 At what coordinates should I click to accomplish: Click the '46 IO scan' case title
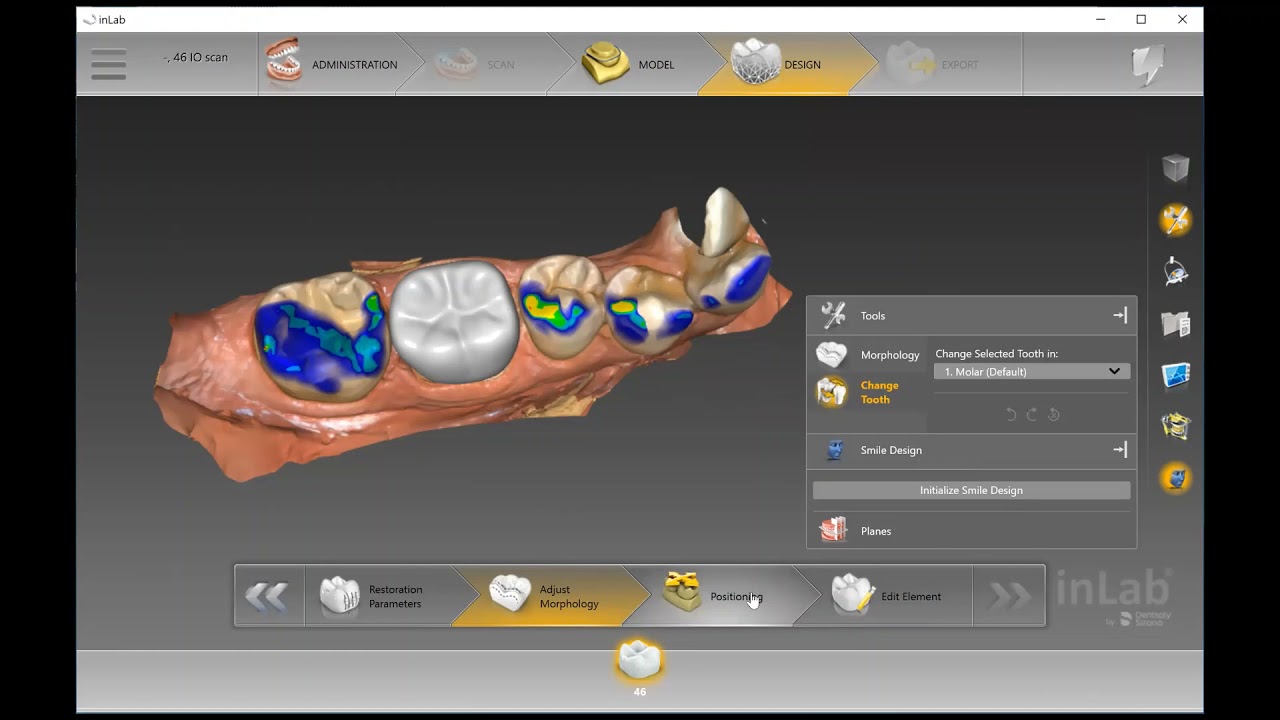197,57
